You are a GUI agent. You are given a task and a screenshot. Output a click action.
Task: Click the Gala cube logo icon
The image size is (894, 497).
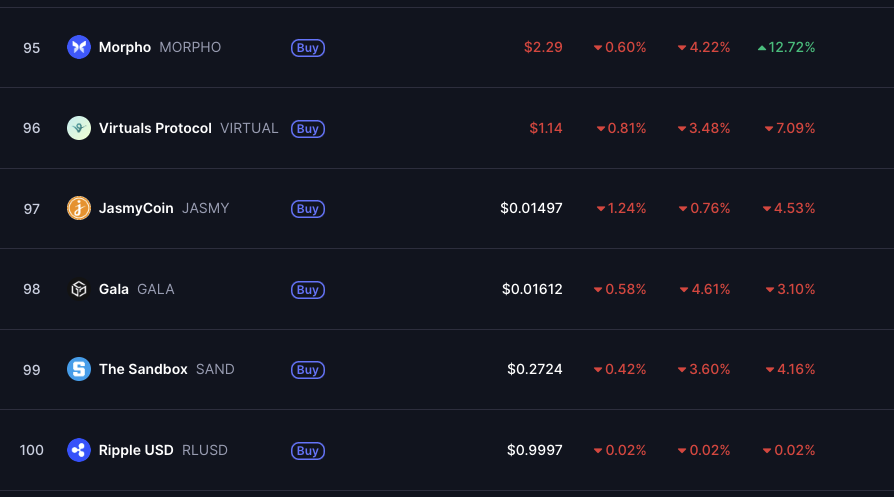[x=79, y=289]
